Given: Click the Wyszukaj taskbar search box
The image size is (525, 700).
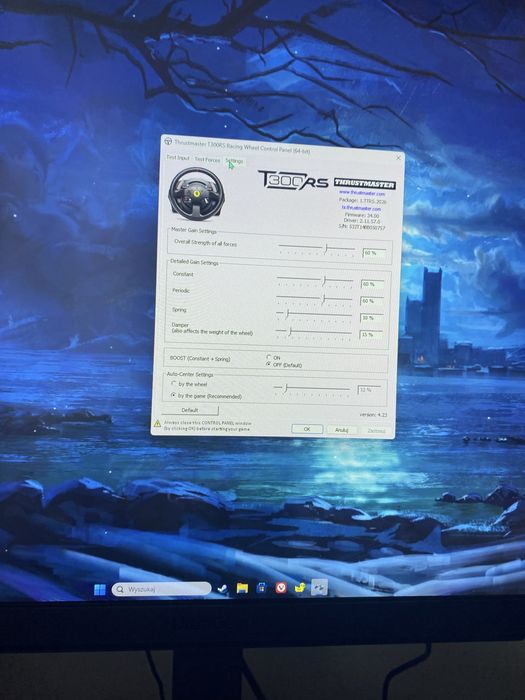Looking at the screenshot, I should coord(161,589).
